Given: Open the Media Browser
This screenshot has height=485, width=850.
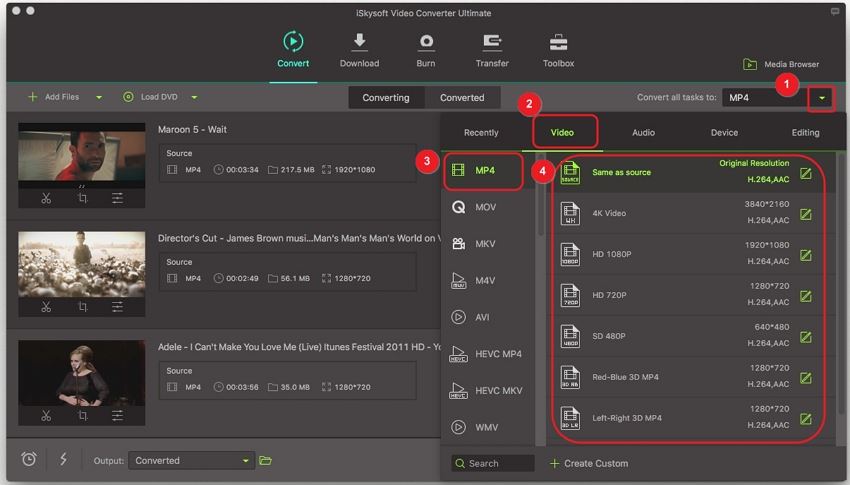Looking at the screenshot, I should pos(781,64).
